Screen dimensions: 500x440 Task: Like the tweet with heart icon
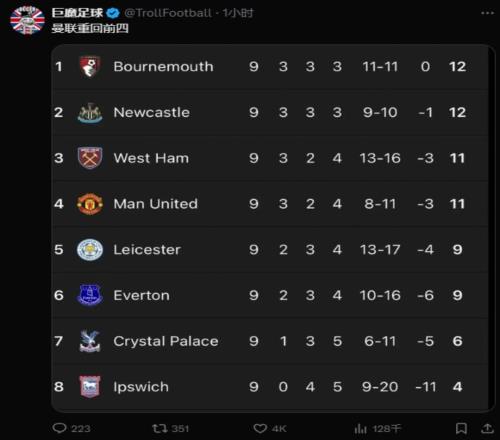[260, 428]
